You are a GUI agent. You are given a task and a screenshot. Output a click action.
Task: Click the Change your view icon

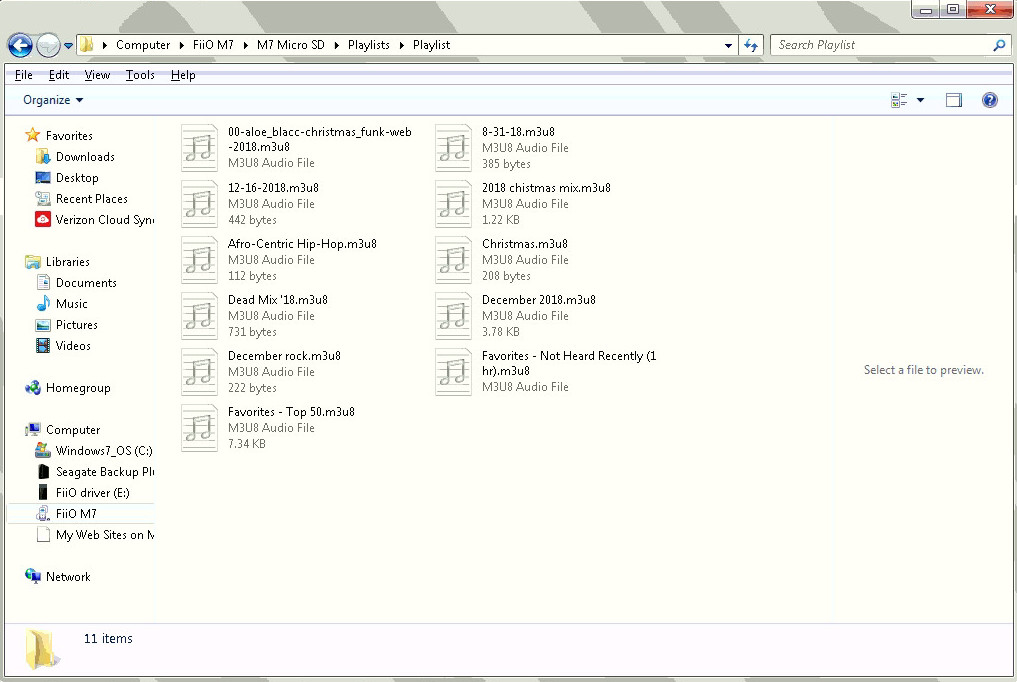coord(898,100)
